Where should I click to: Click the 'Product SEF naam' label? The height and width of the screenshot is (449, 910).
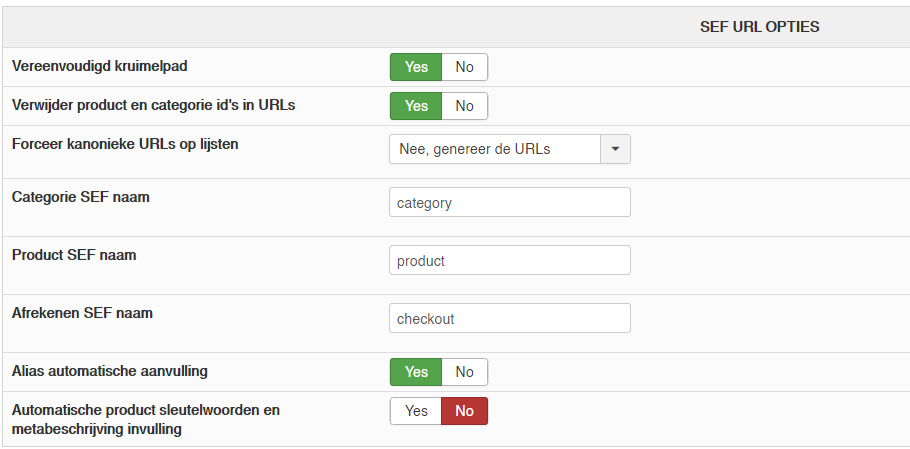click(x=74, y=255)
